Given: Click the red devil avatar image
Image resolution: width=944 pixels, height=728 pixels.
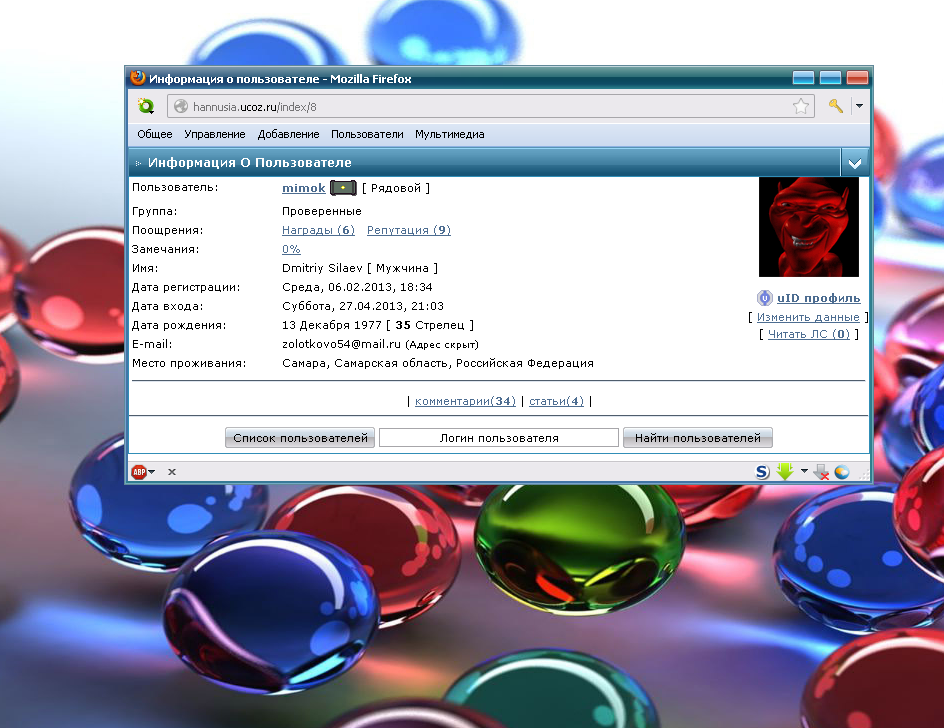Looking at the screenshot, I should (809, 227).
